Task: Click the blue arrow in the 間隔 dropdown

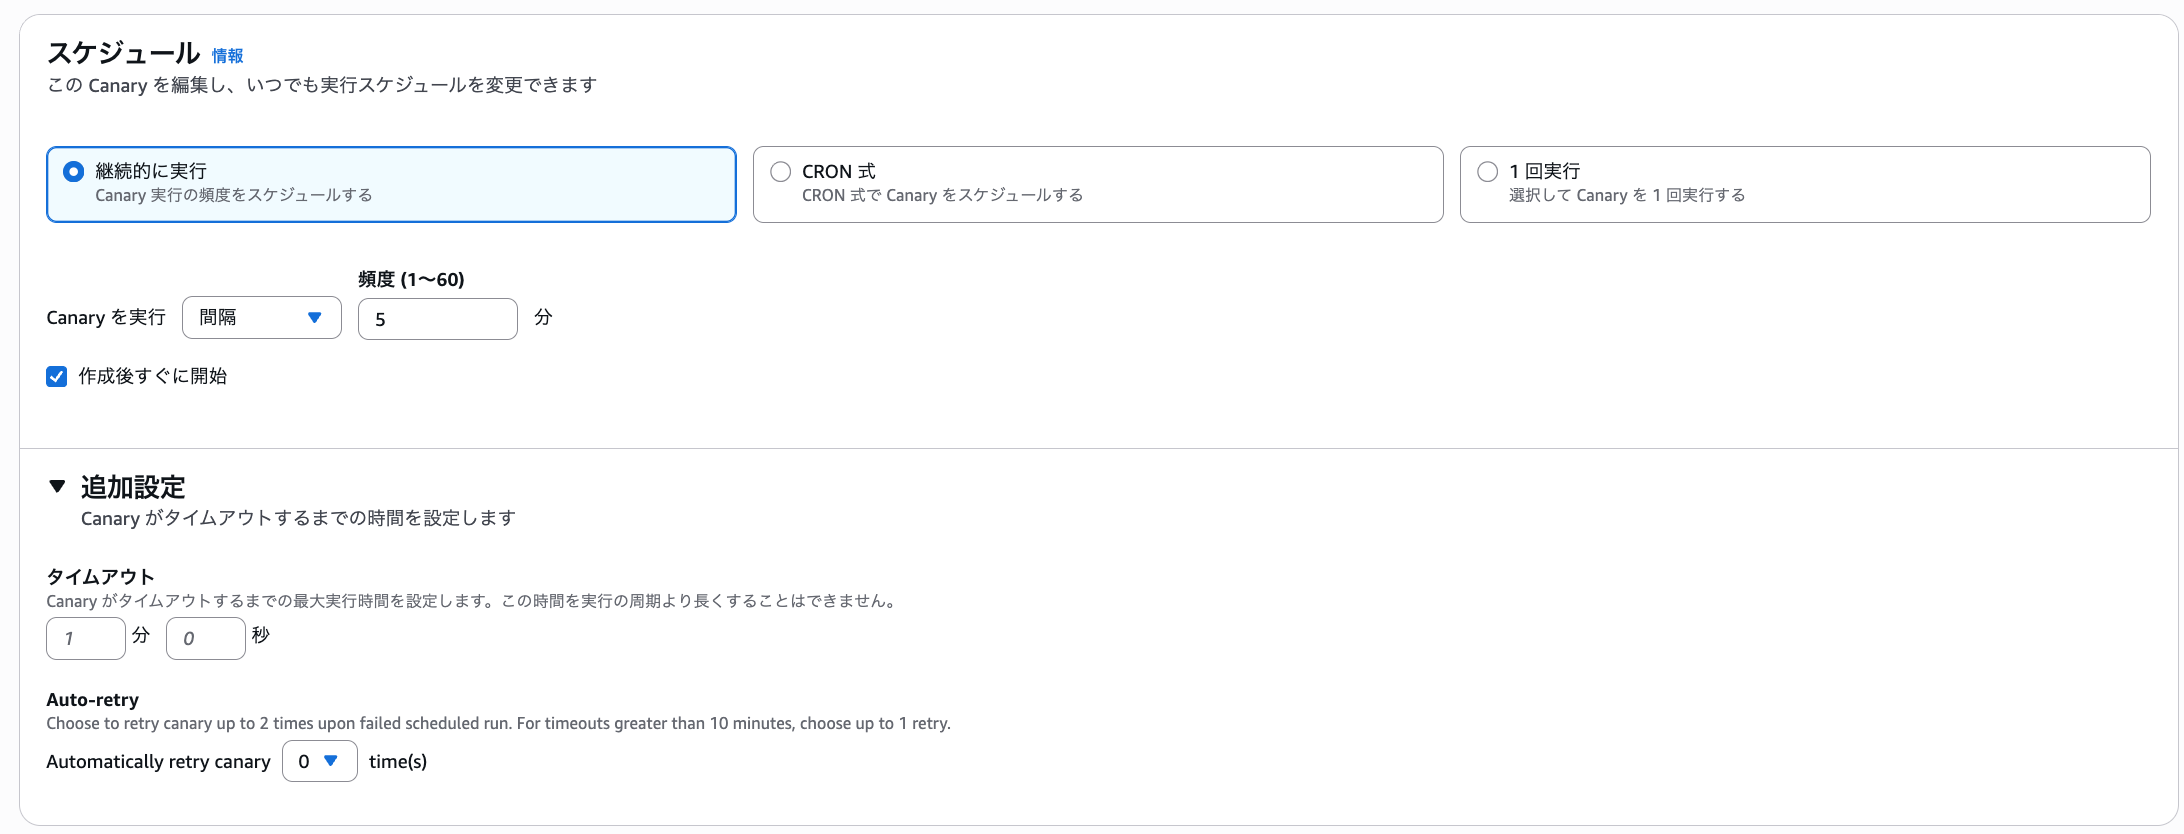Action: [314, 318]
